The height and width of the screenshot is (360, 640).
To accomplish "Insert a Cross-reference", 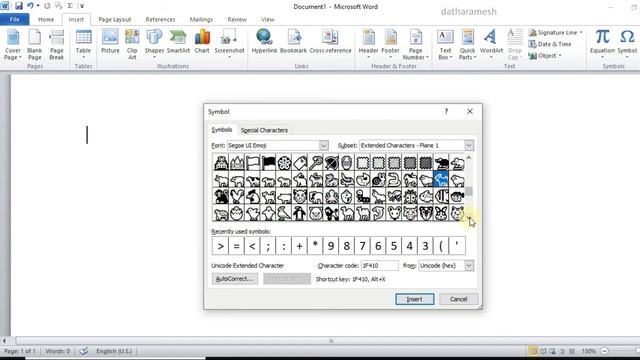I will coord(330,42).
